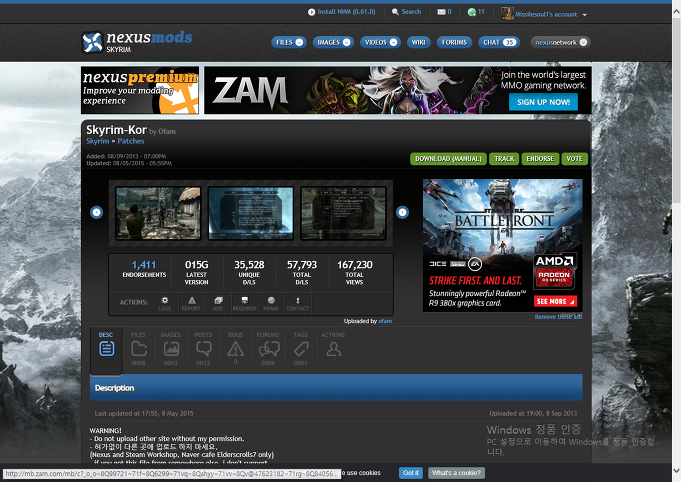Expand the Files menu dropdown

(299, 43)
